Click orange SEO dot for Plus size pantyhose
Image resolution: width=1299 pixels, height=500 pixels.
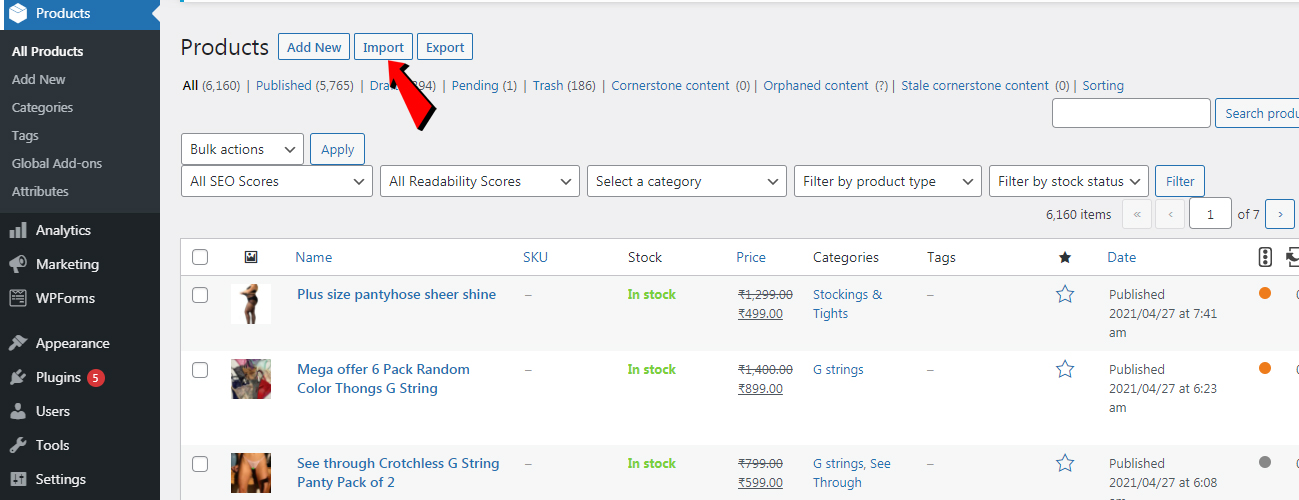click(x=1265, y=294)
